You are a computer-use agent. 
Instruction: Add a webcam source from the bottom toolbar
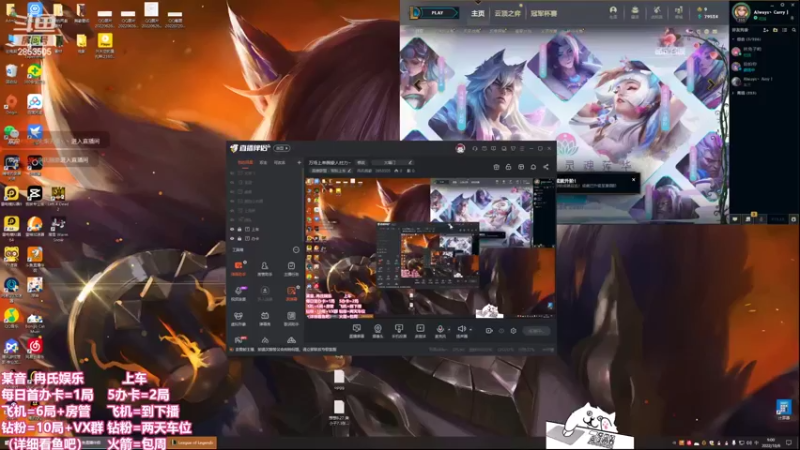378,331
